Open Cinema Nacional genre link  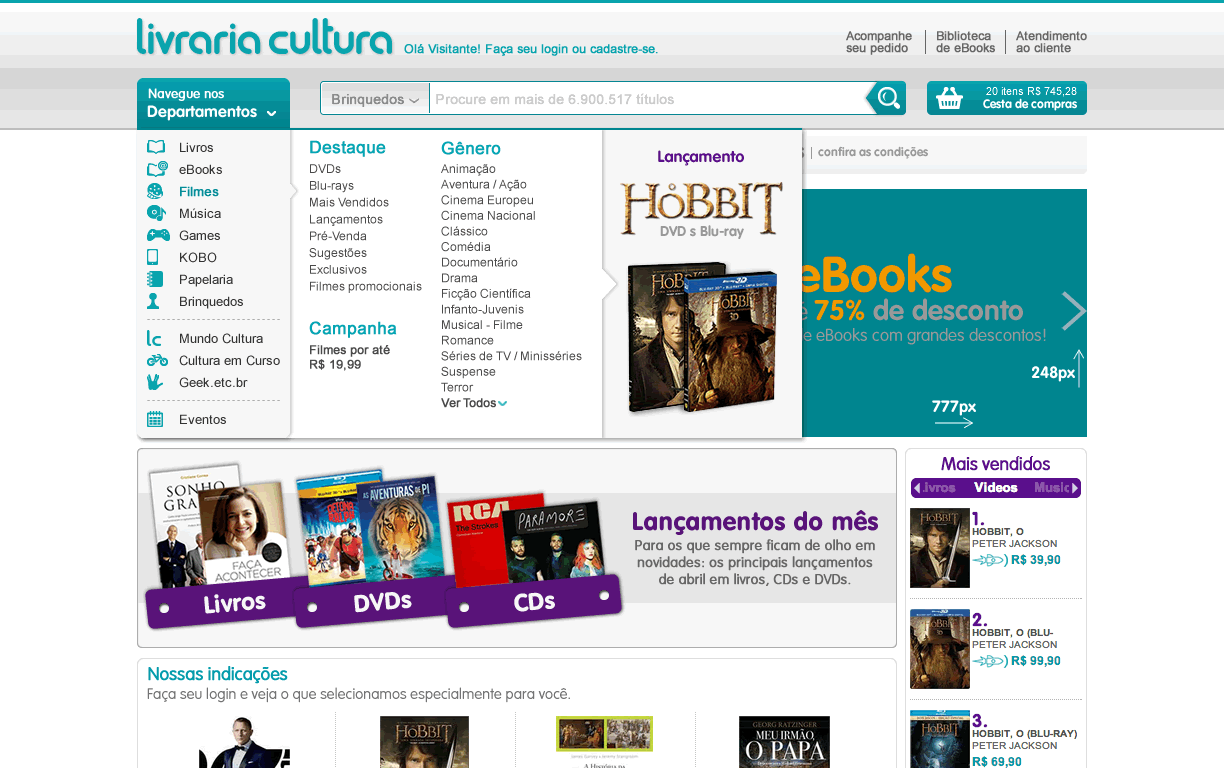coord(488,216)
